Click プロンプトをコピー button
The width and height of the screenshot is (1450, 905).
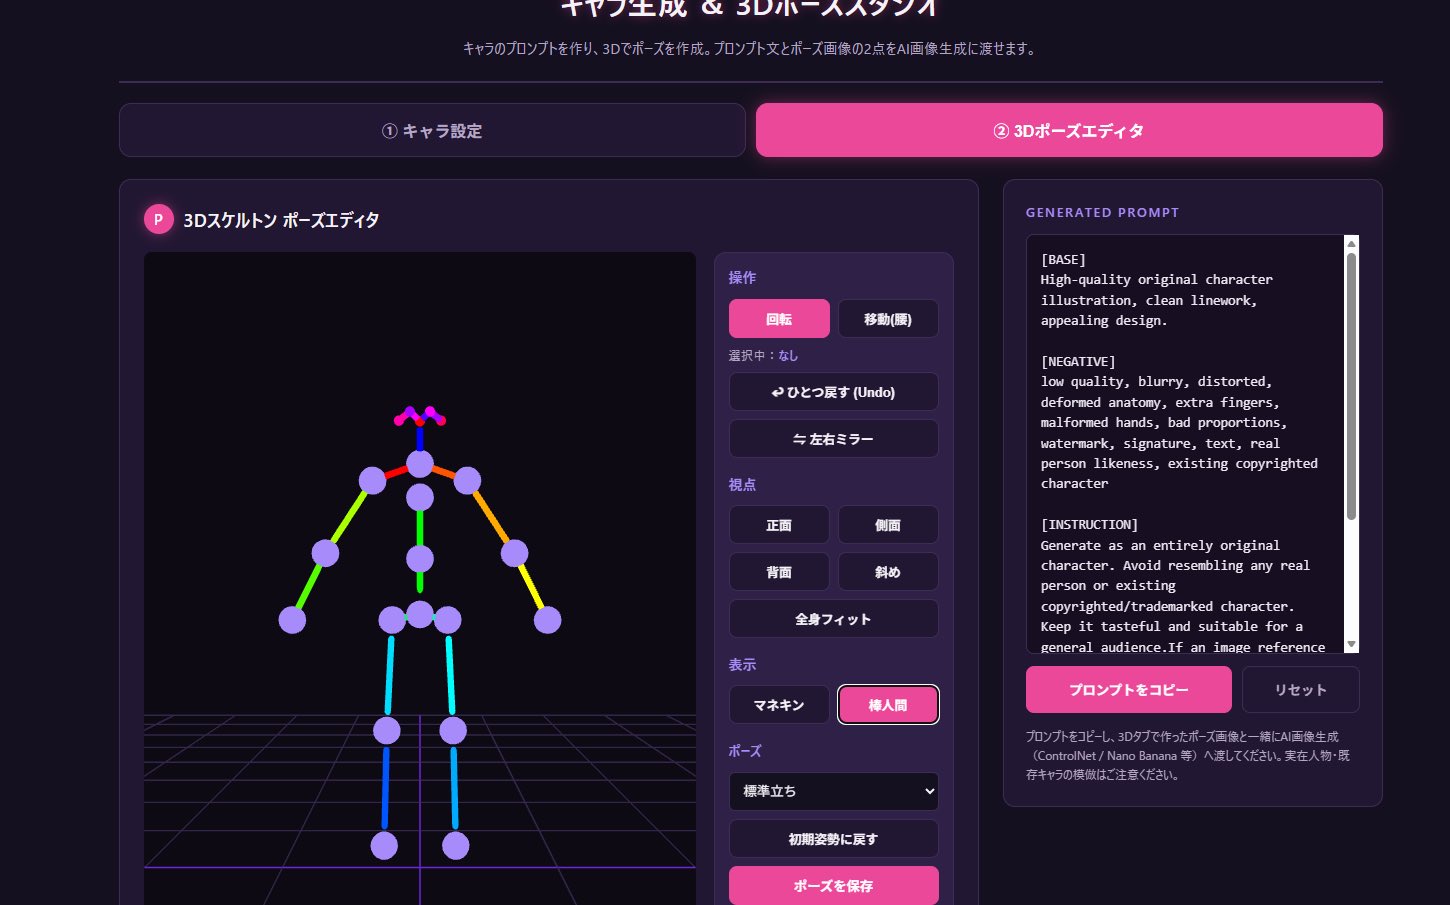1129,690
